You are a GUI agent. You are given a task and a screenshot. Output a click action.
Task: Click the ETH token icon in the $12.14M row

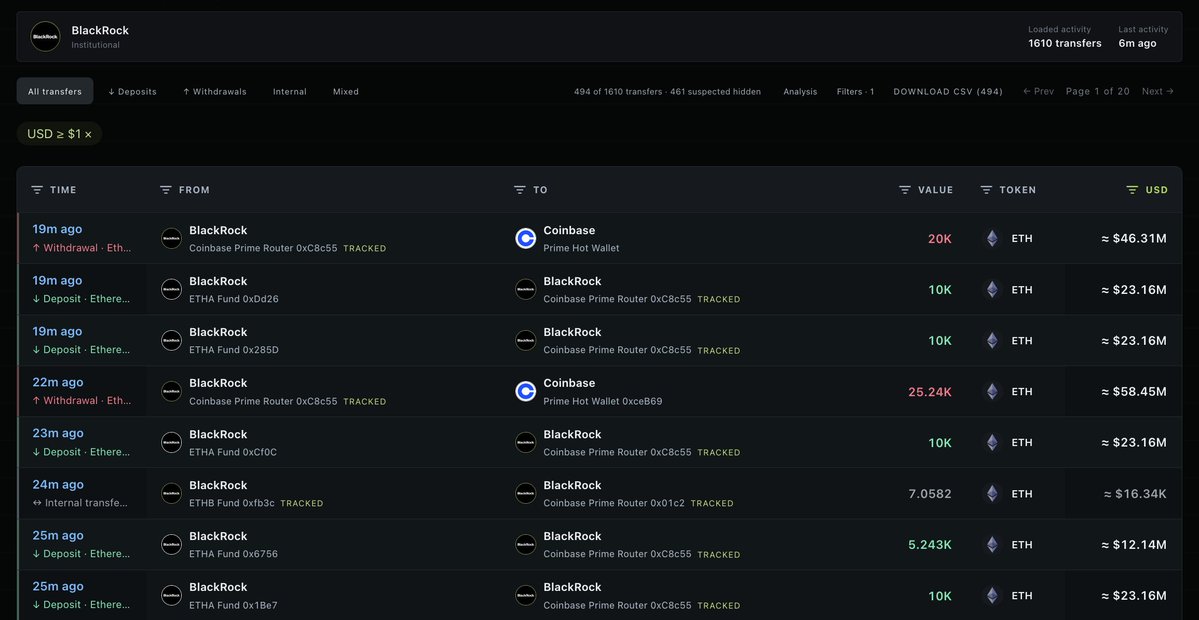992,544
